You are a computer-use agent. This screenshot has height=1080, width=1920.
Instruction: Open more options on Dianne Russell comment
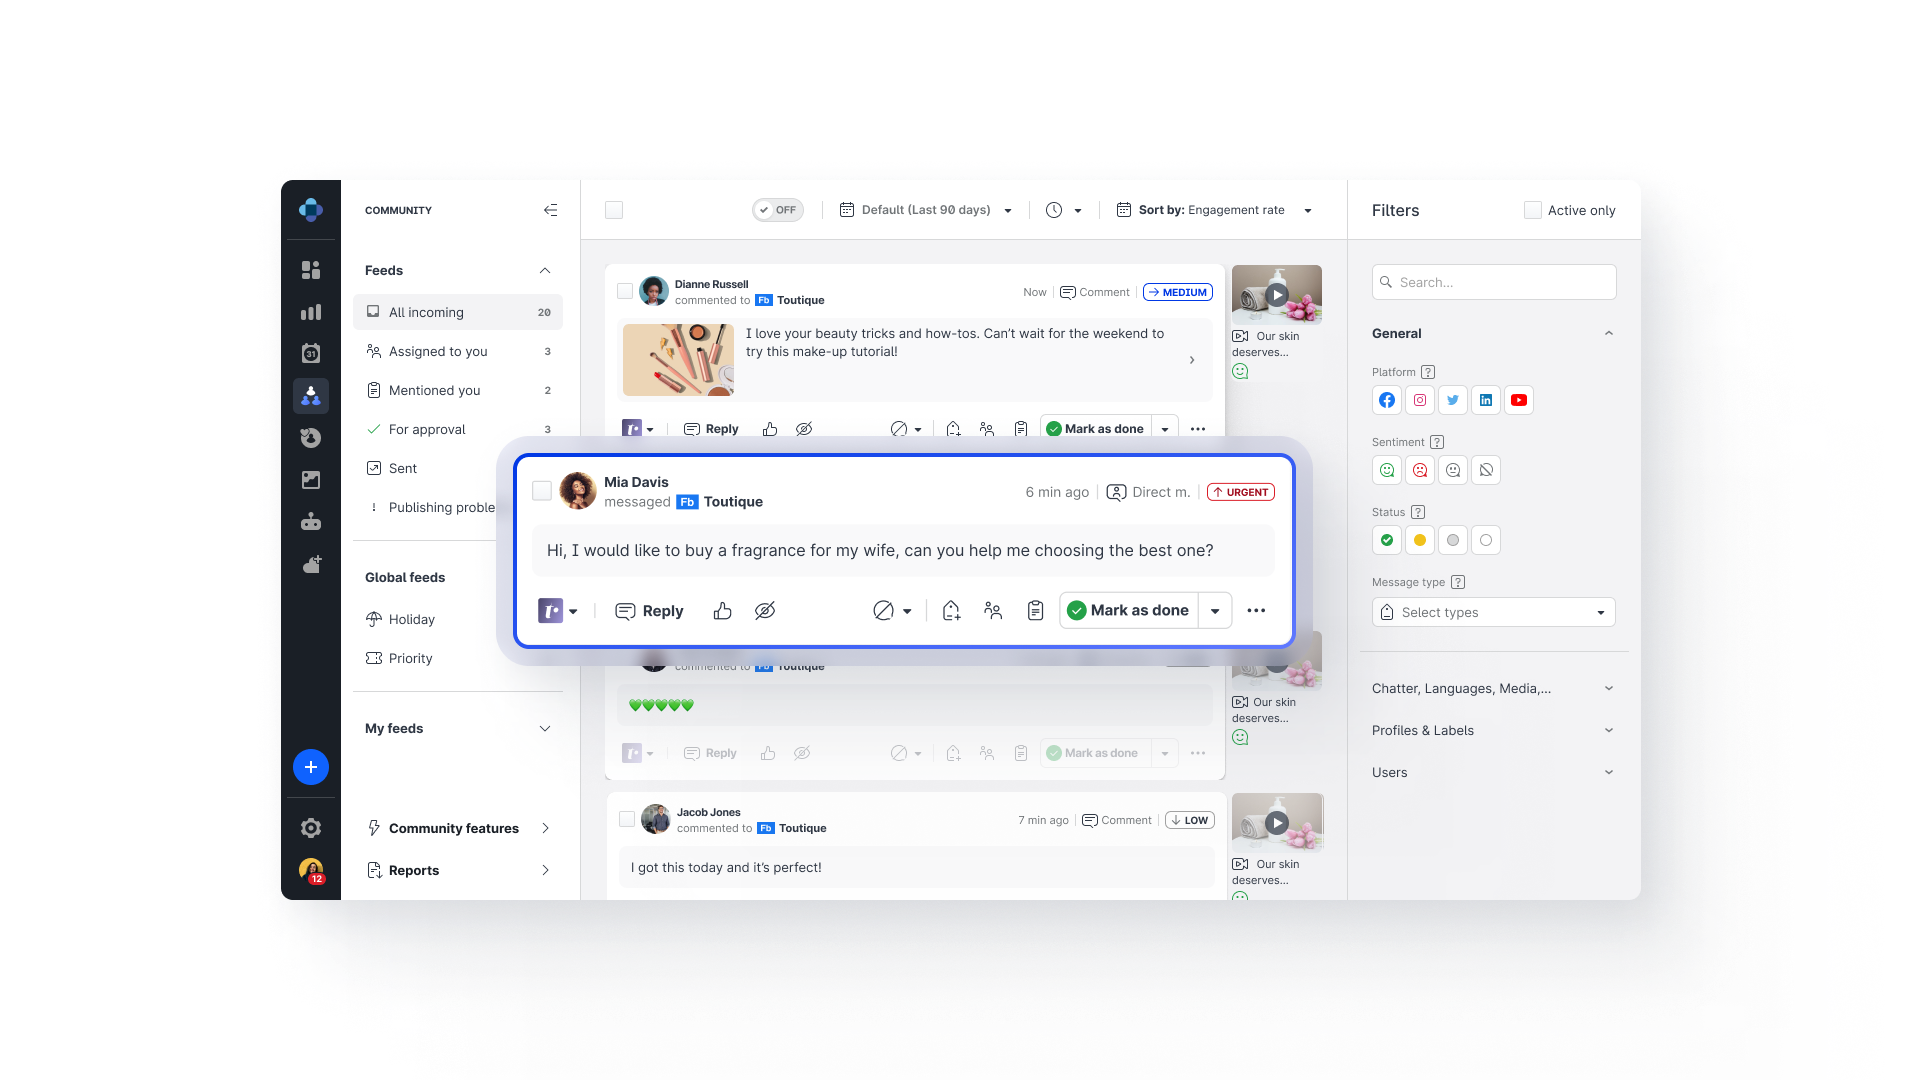1198,429
